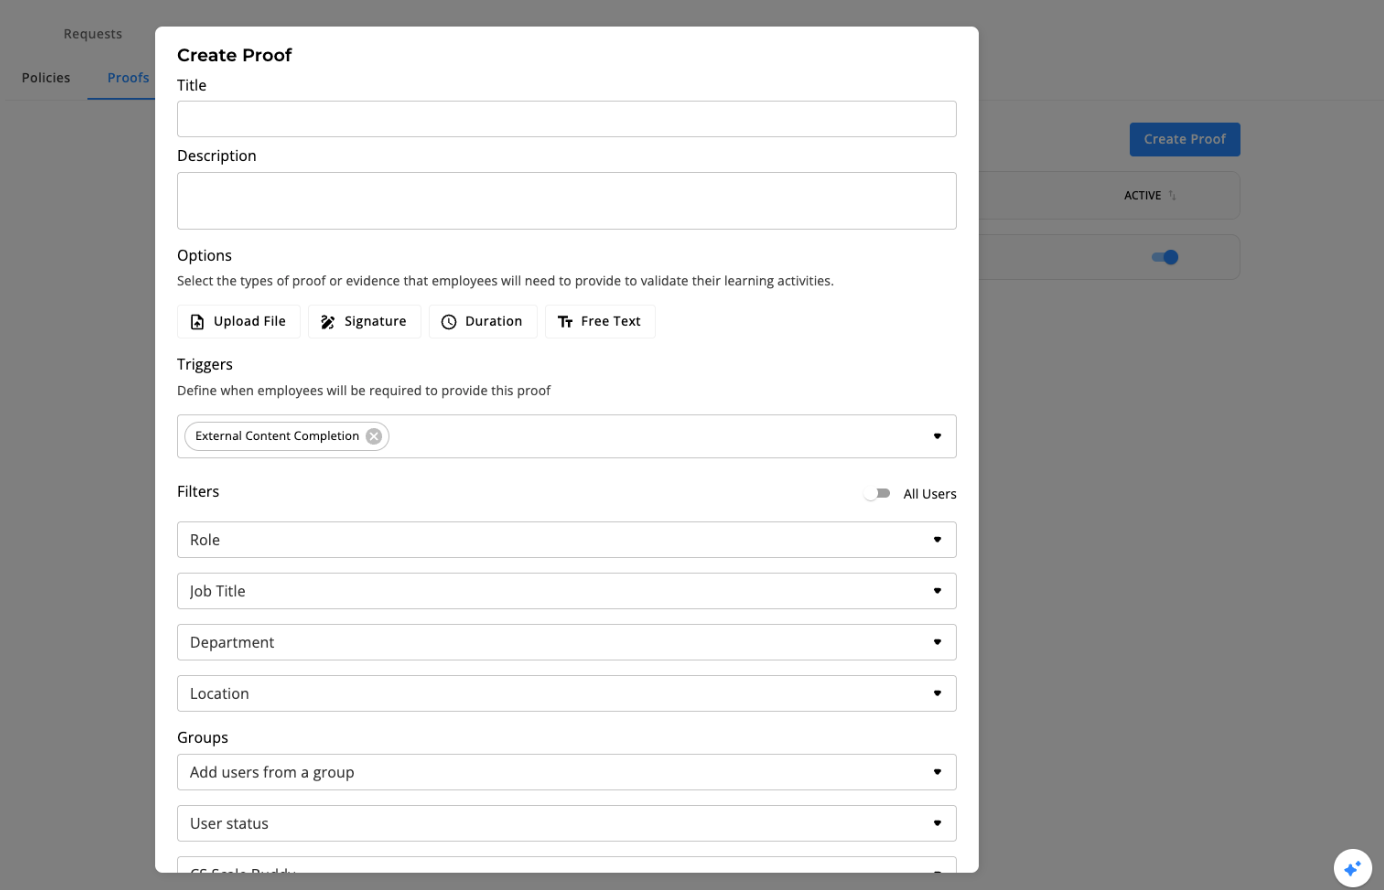Select the Signature pen icon

coord(328,322)
